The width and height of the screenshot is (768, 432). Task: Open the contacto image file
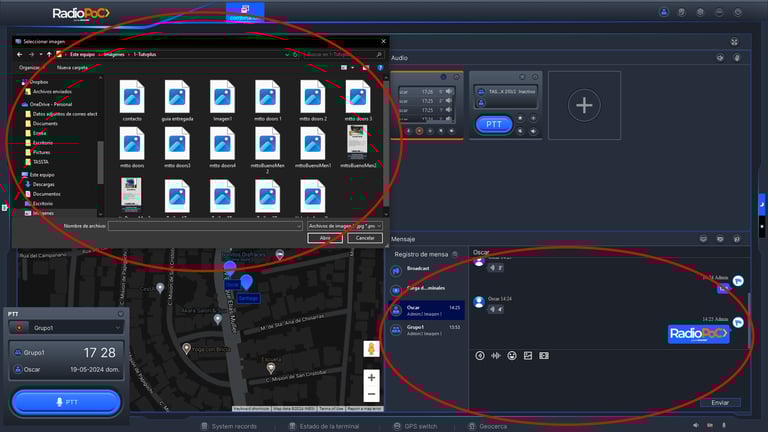tap(132, 101)
